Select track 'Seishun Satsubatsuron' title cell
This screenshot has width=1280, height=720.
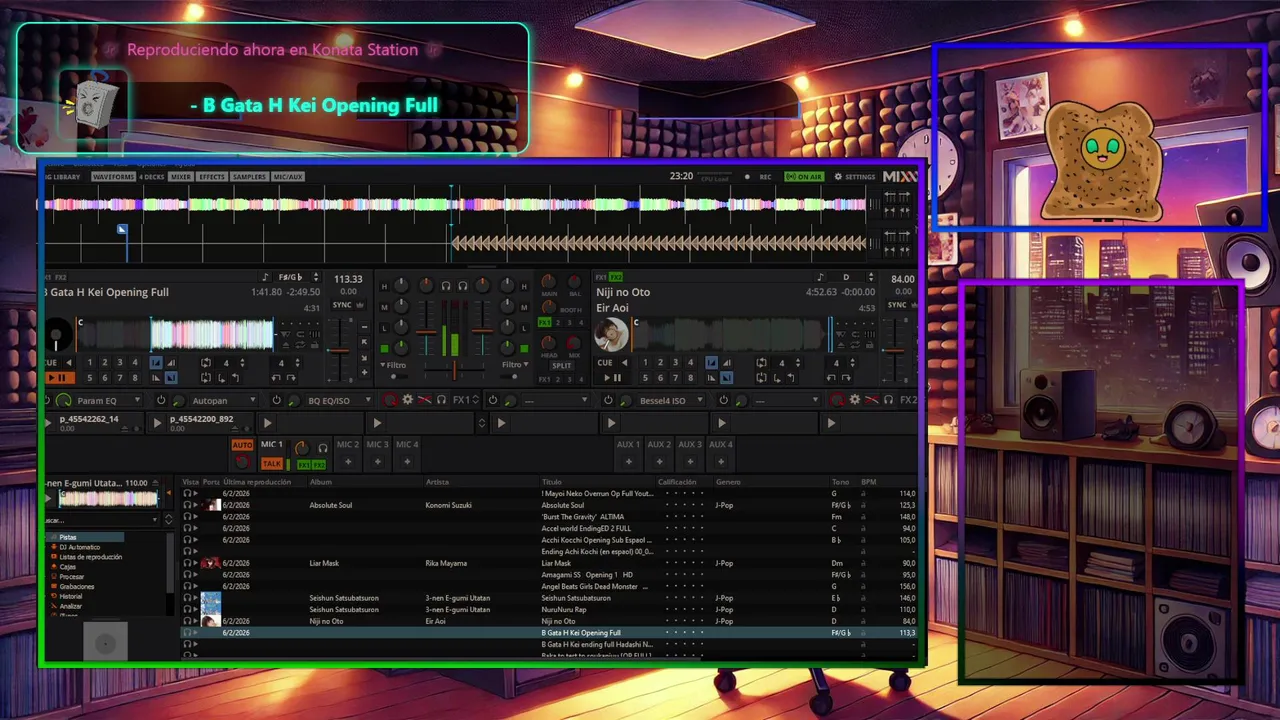click(x=575, y=598)
